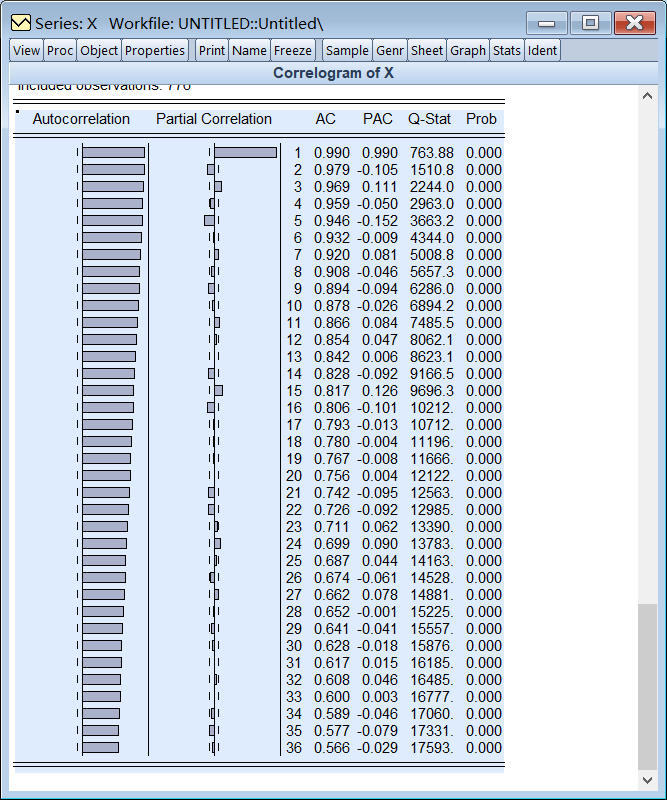Click the AC column header
The image size is (667, 800).
325,119
